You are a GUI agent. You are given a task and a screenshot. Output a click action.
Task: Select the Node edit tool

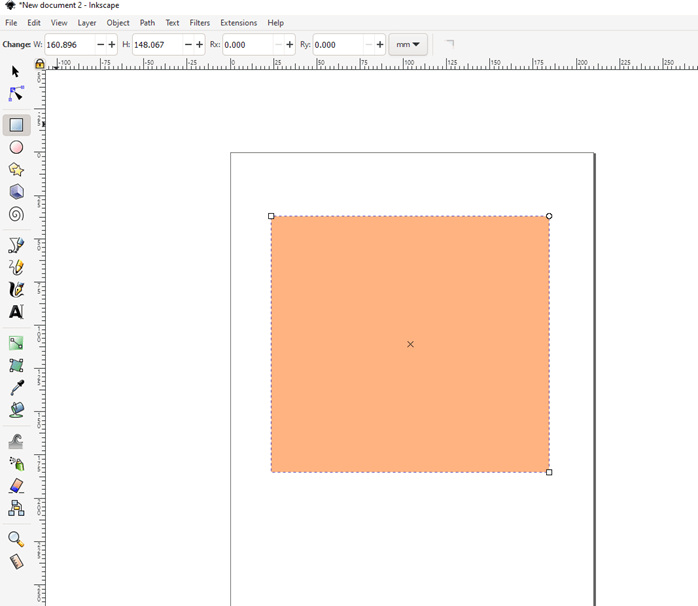click(16, 94)
